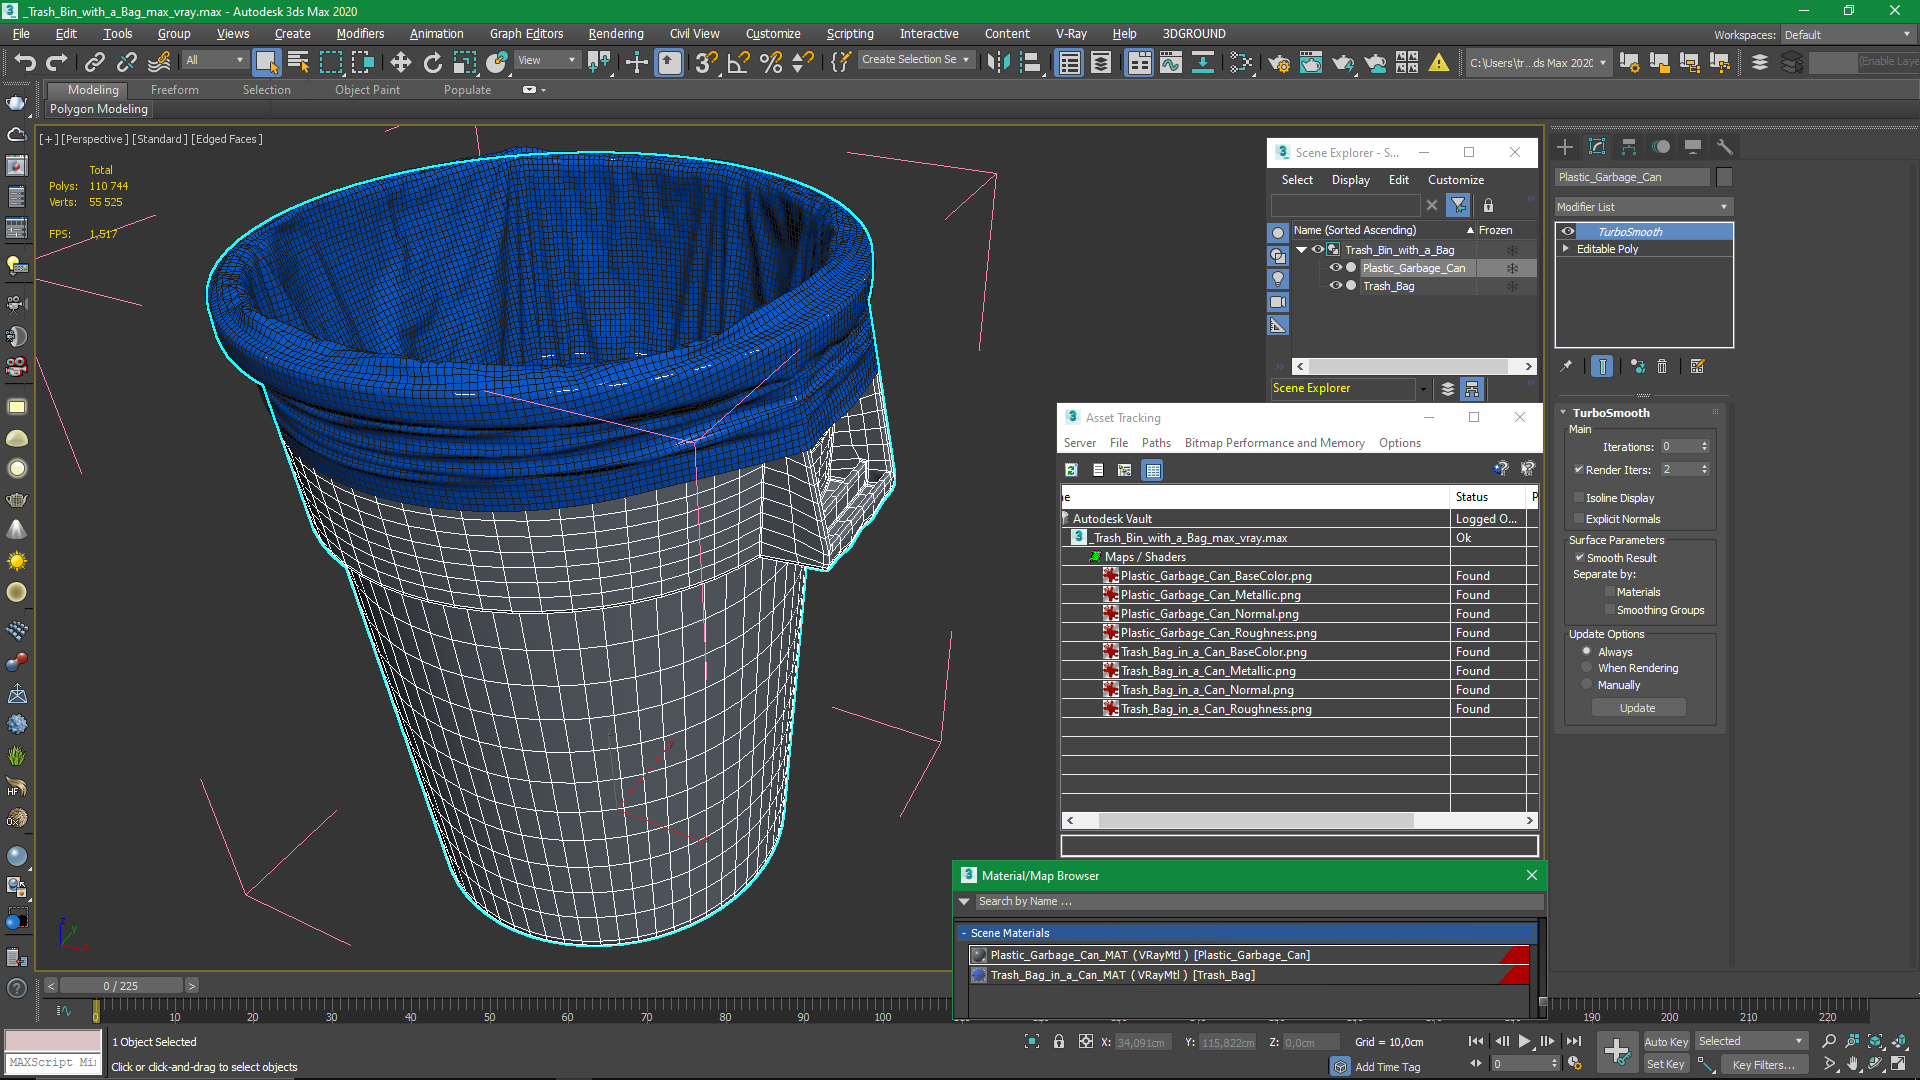
Task: Click Refresh icon in Asset Tracking
Action: tap(1071, 470)
